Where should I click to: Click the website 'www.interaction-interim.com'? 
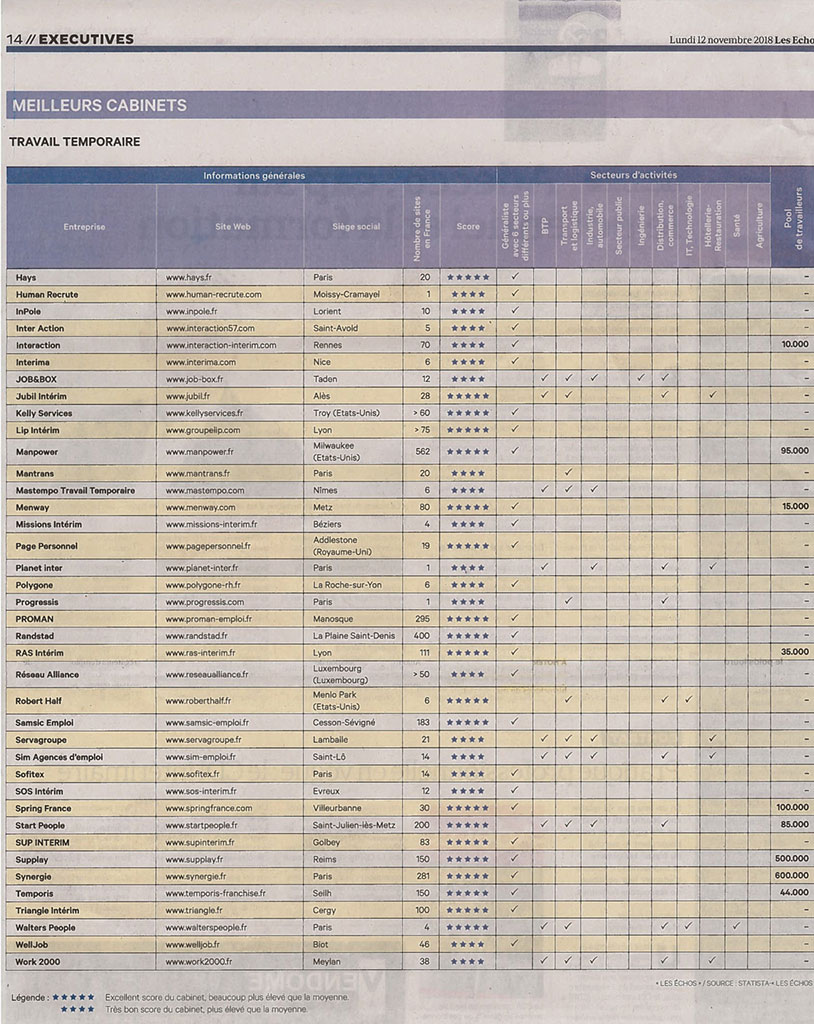click(221, 345)
